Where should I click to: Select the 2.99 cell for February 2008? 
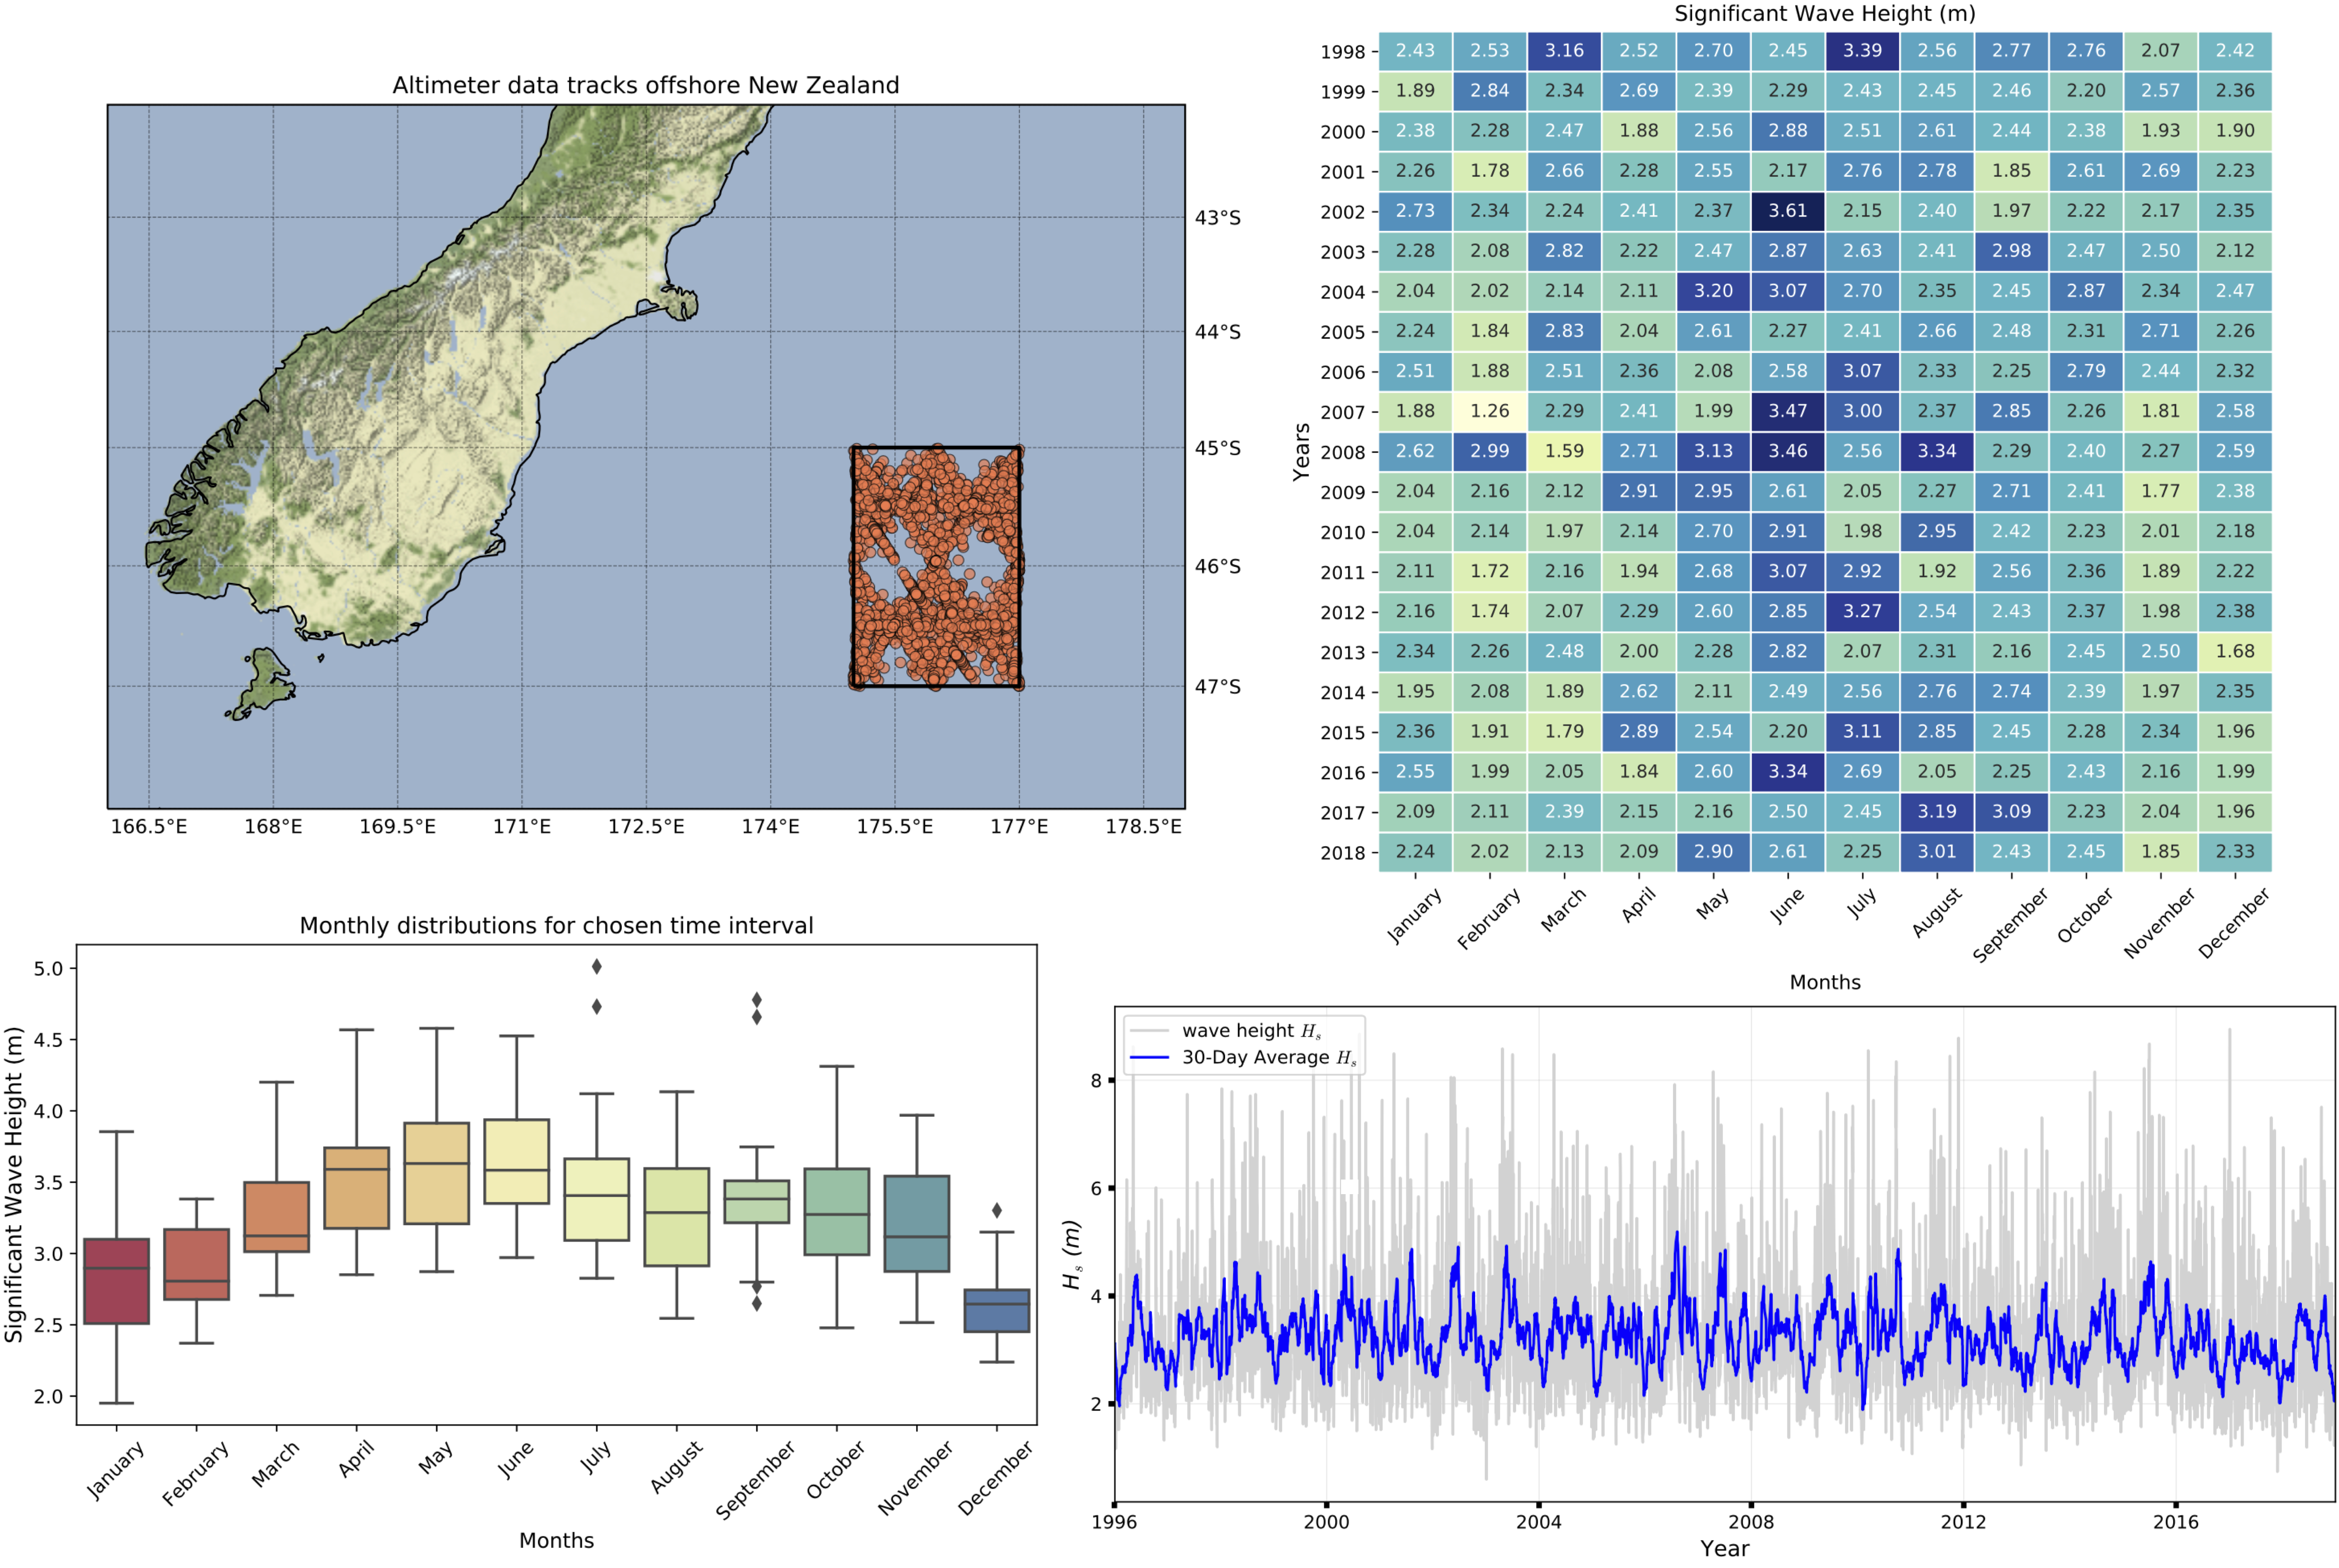(1490, 451)
